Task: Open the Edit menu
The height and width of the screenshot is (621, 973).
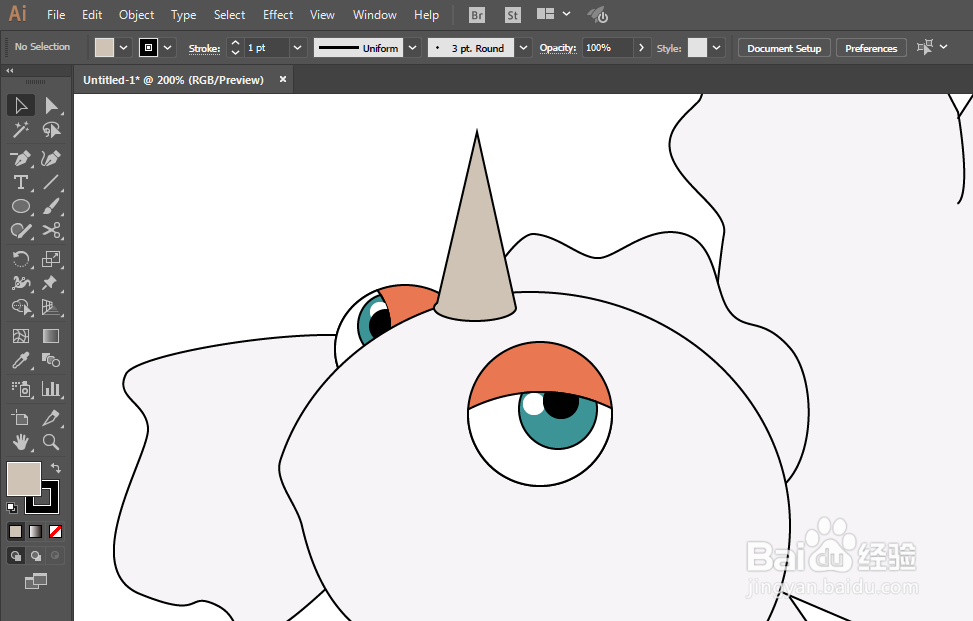Action: point(92,15)
